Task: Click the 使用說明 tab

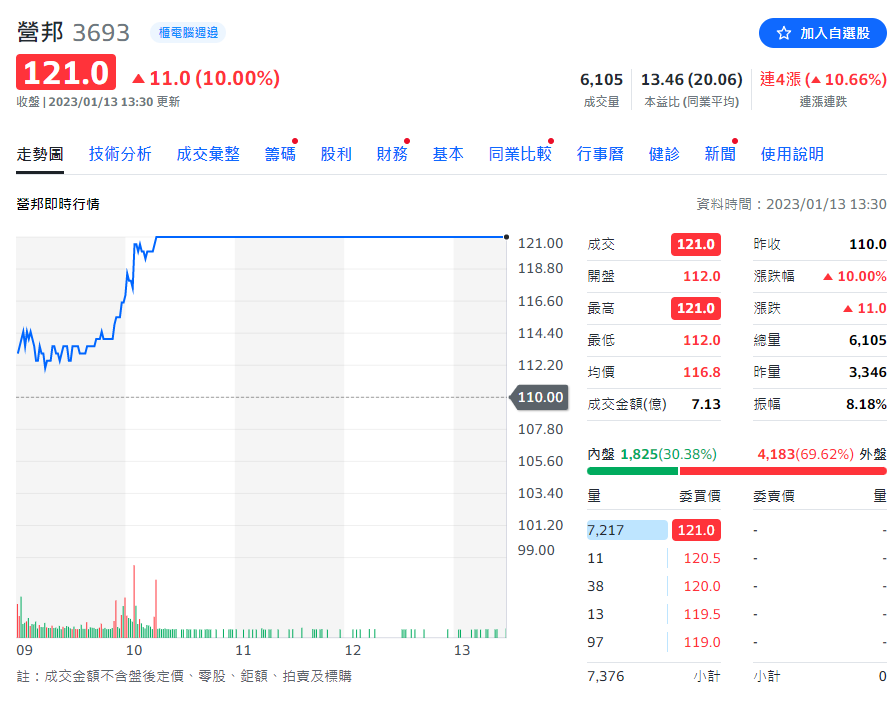Action: click(792, 154)
